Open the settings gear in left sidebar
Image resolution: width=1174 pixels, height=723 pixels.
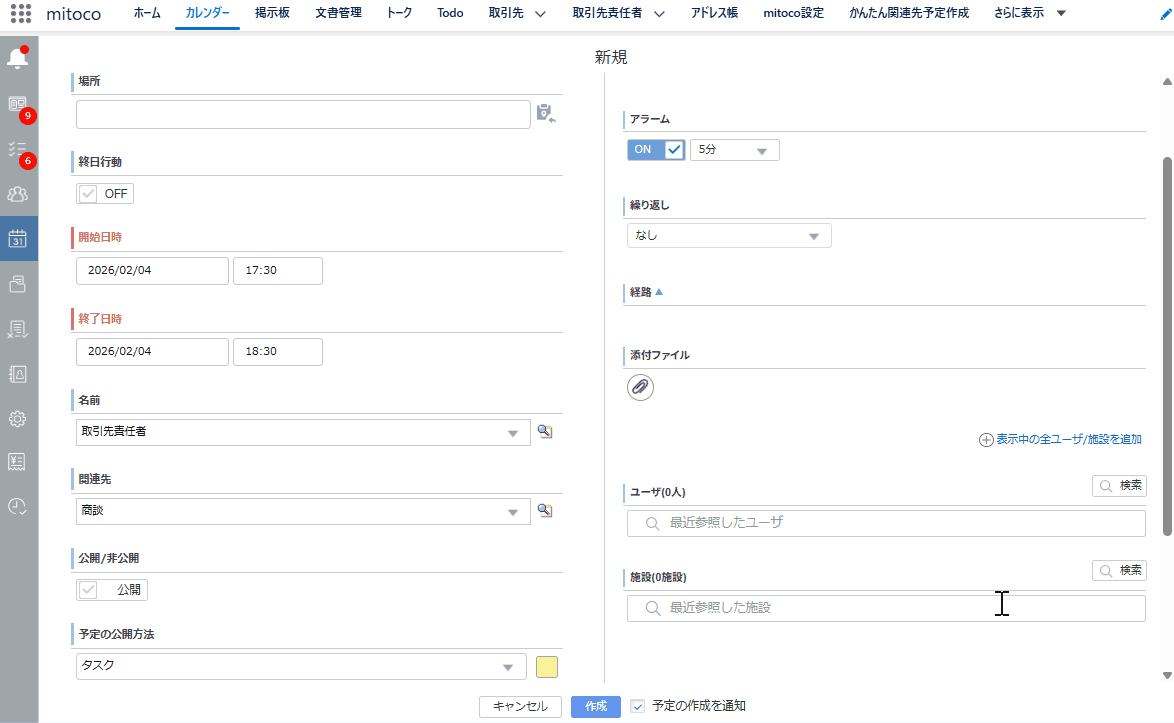coord(18,418)
